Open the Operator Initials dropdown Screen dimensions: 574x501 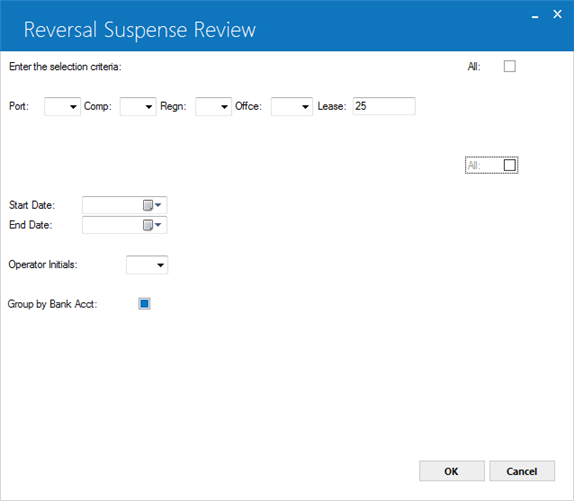coord(147,265)
